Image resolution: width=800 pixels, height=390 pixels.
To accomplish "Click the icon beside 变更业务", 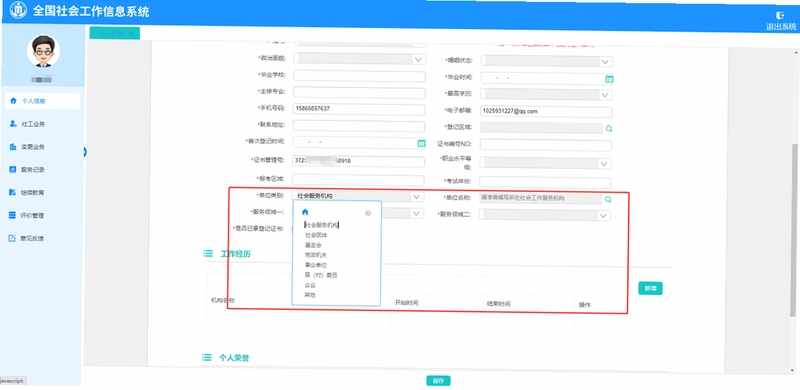I will (13, 147).
